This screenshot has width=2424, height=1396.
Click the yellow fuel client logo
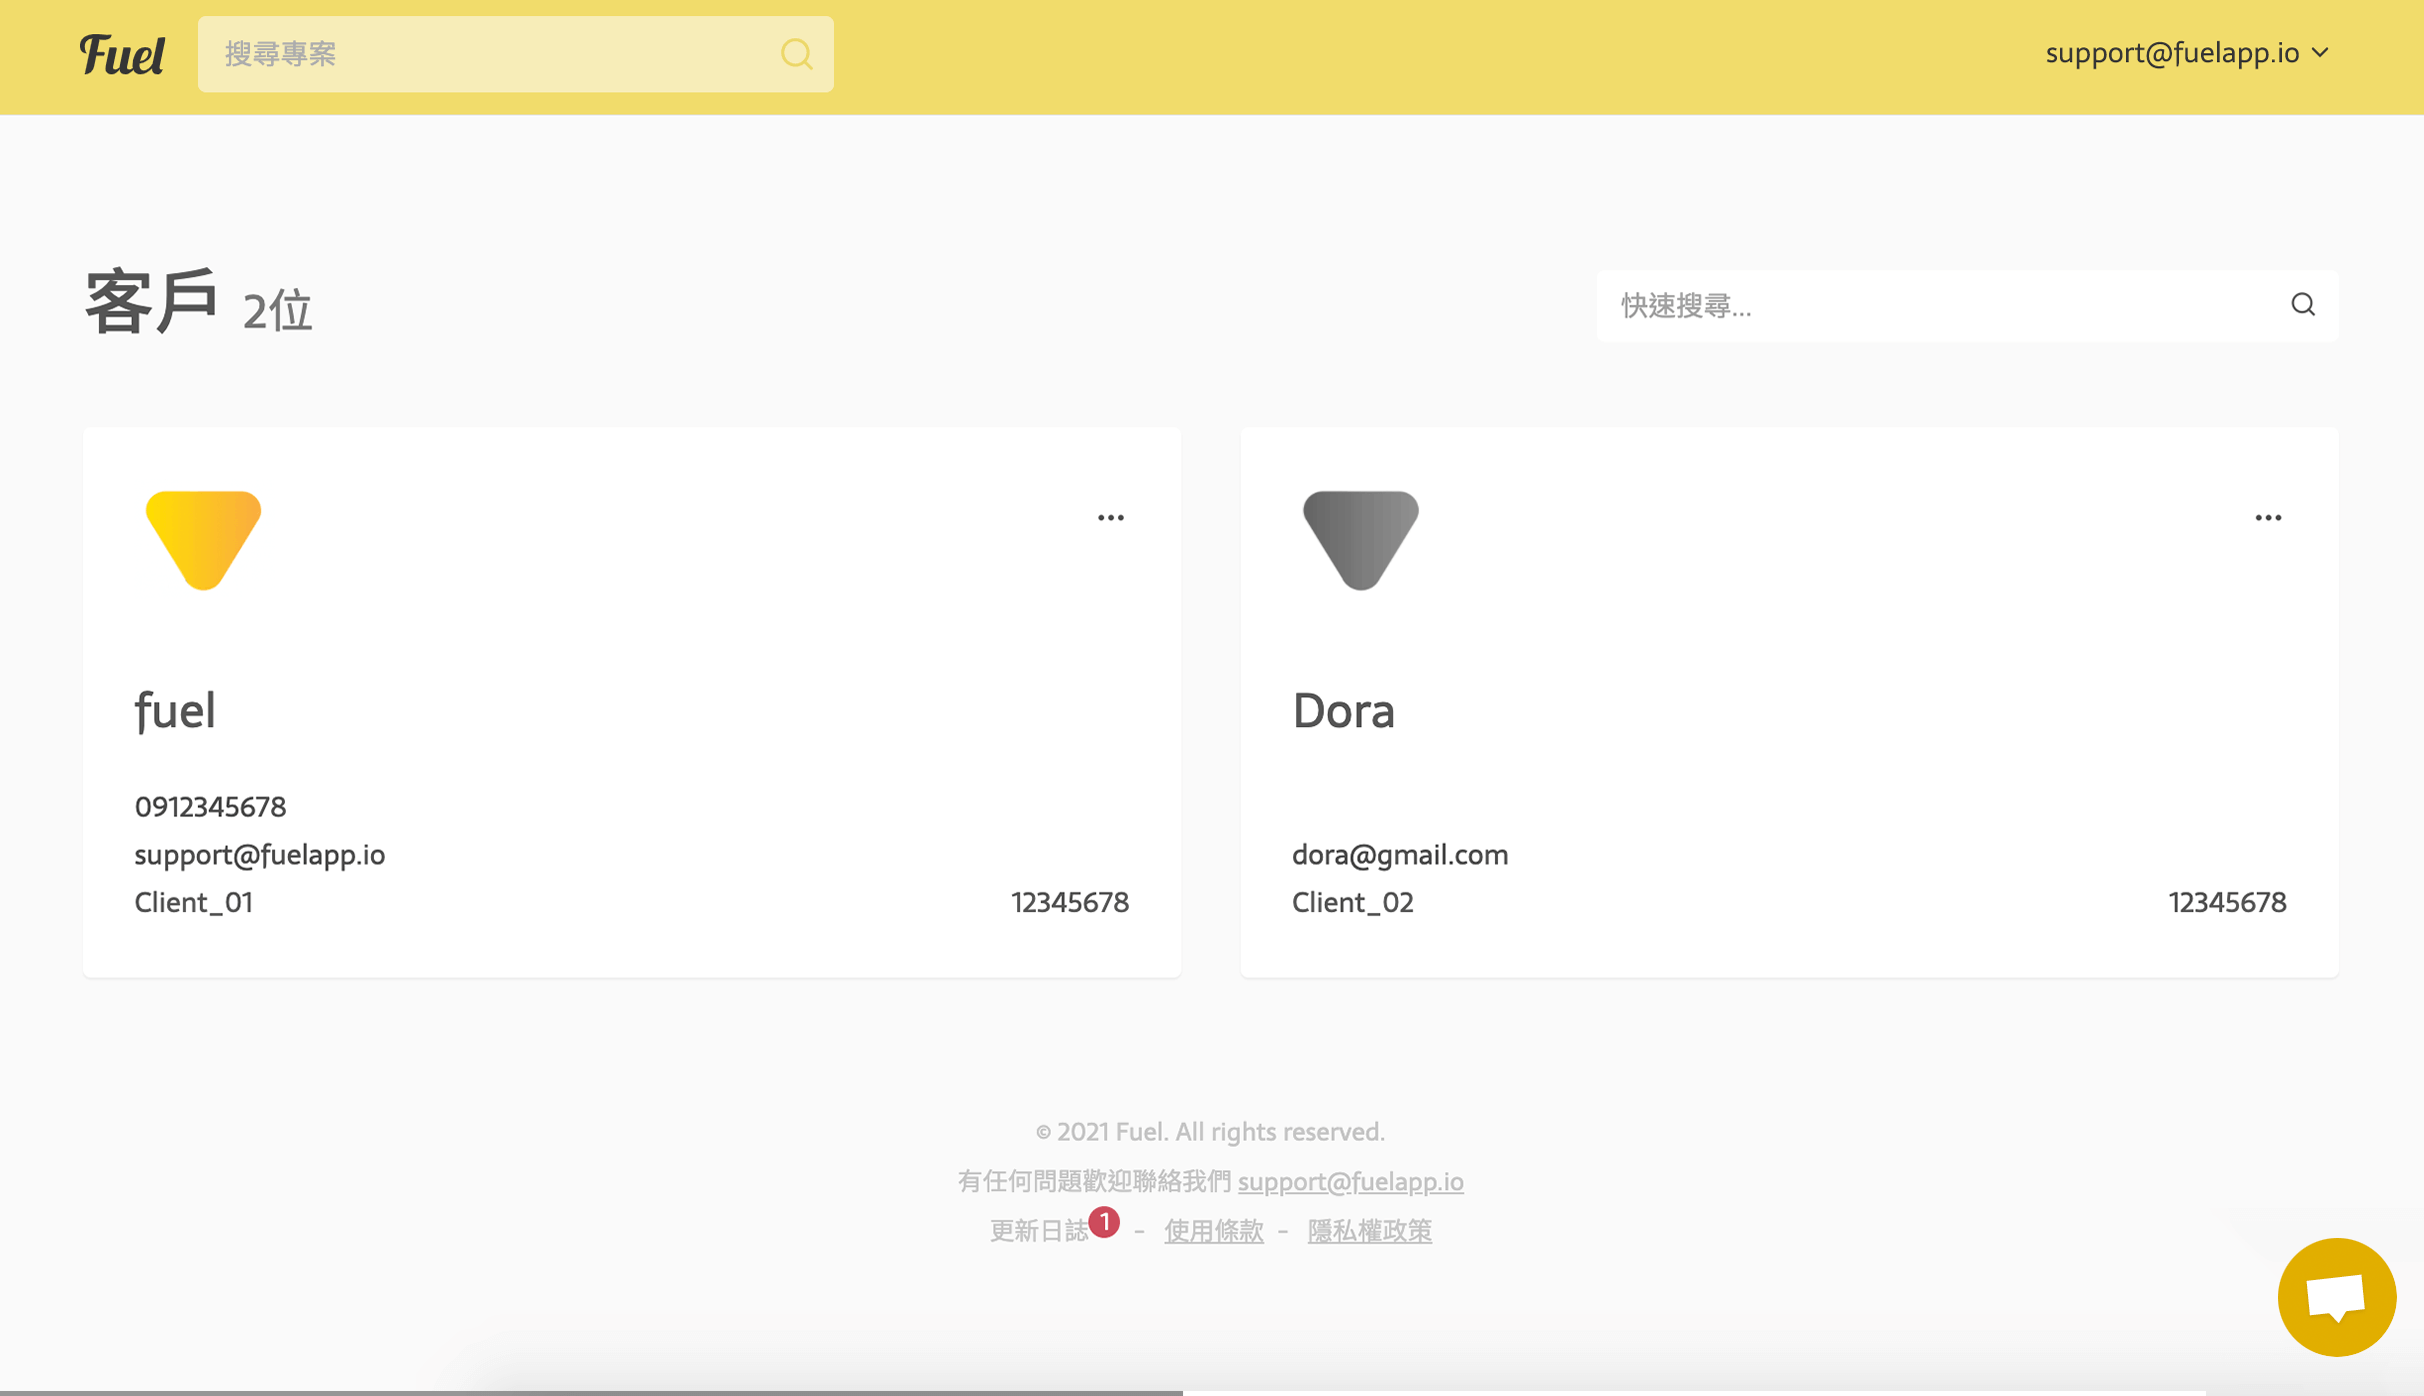203,540
